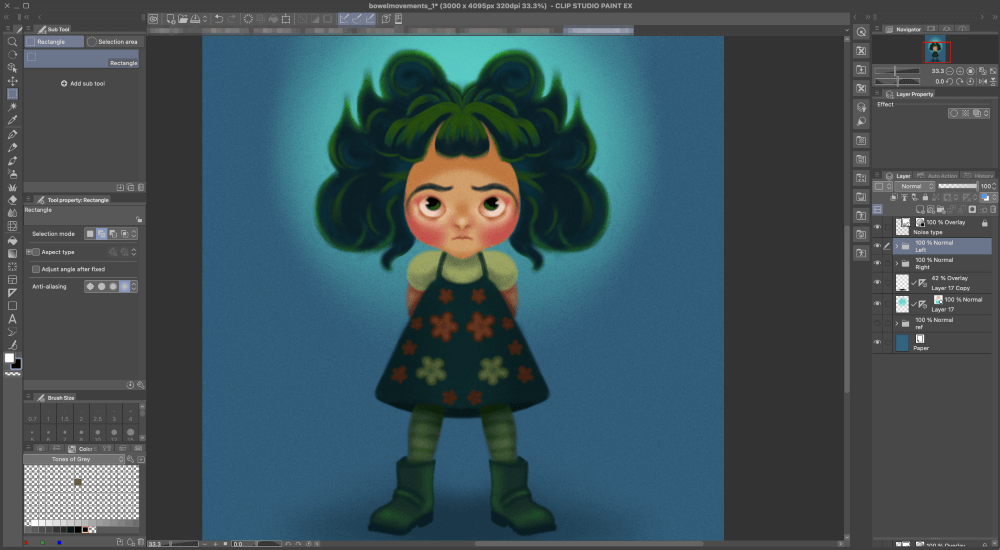The height and width of the screenshot is (550, 1000).
Task: Expand the Left layer folder
Action: 897,246
